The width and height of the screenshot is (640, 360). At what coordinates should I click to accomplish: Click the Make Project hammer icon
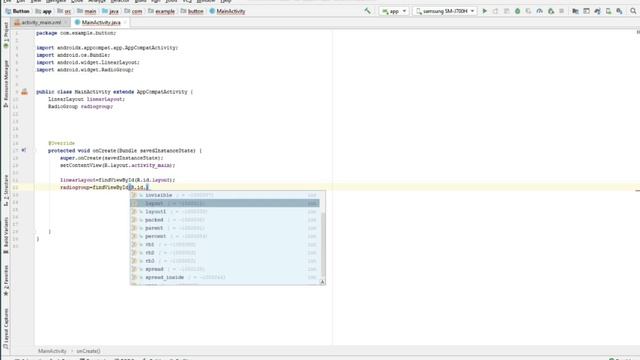click(368, 11)
